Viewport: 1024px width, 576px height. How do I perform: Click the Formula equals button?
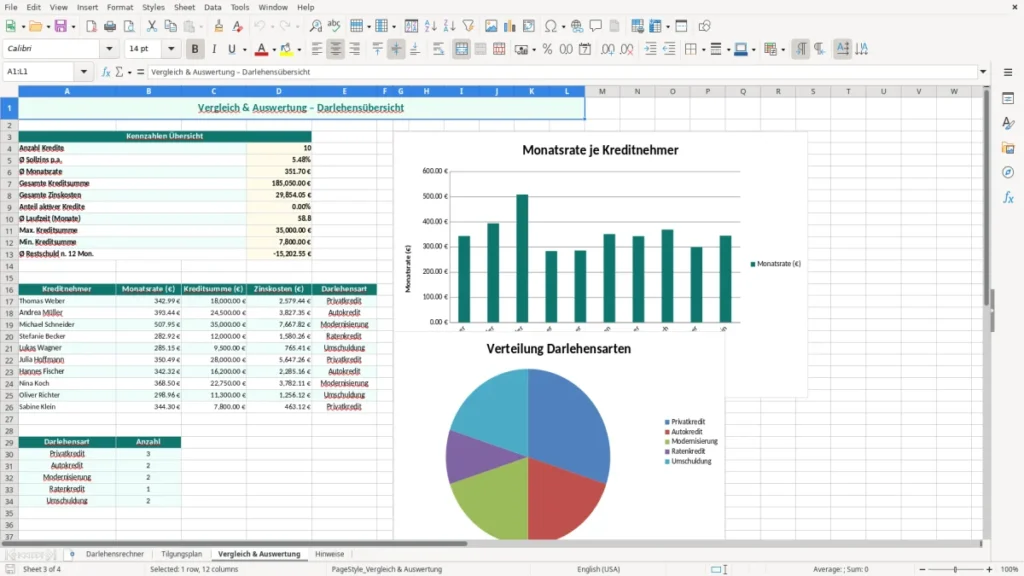tap(140, 72)
